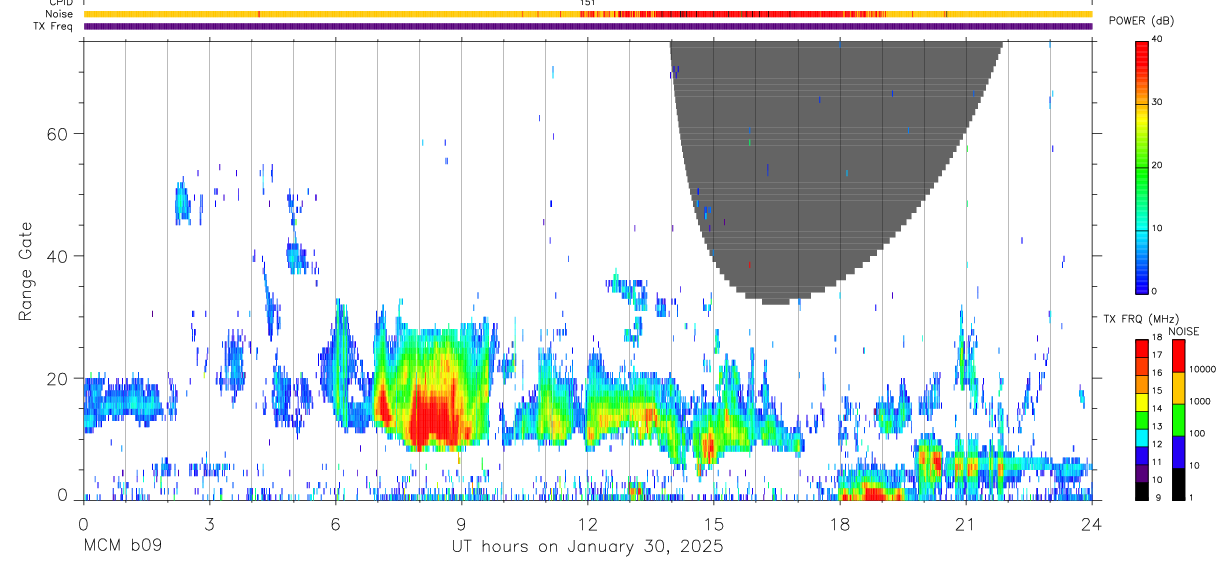Click the 100 noise legend tick

[1195, 433]
